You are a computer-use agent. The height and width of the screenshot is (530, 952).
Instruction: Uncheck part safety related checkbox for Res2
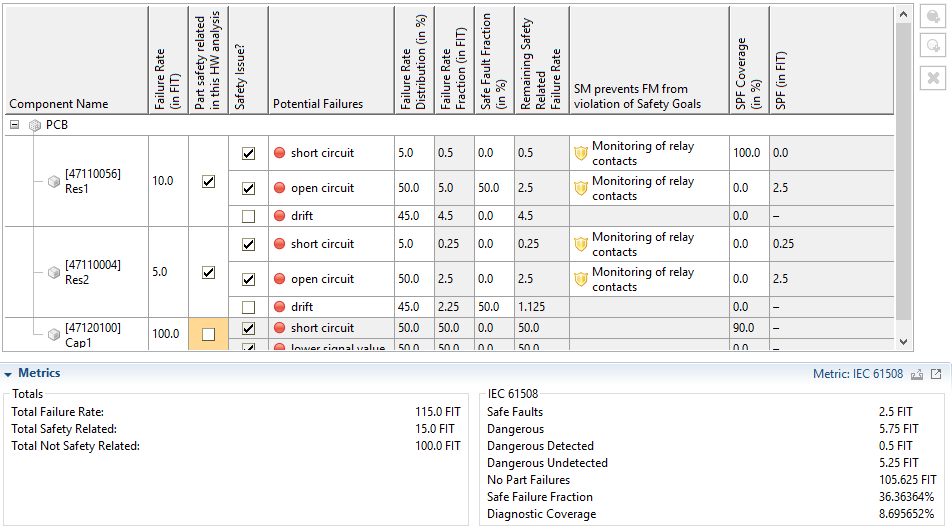click(208, 272)
